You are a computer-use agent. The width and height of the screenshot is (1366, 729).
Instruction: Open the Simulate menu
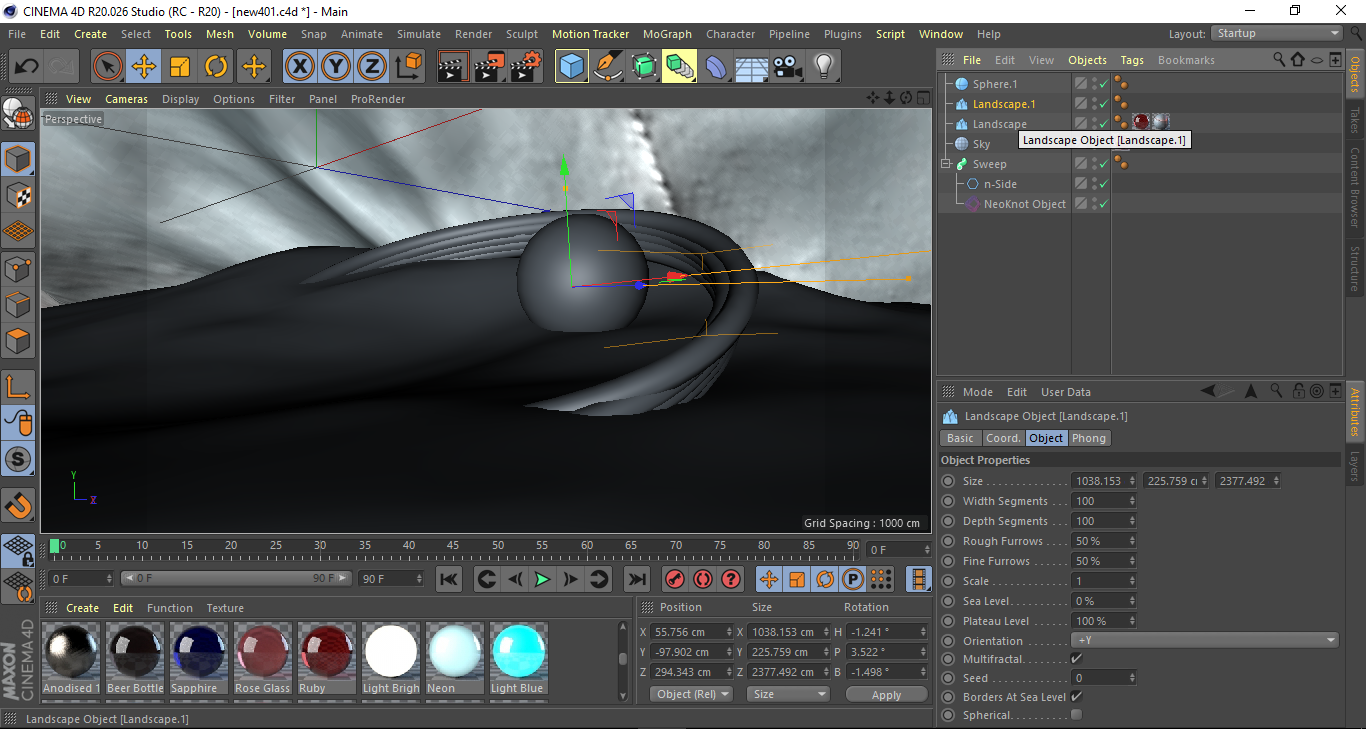(x=418, y=34)
